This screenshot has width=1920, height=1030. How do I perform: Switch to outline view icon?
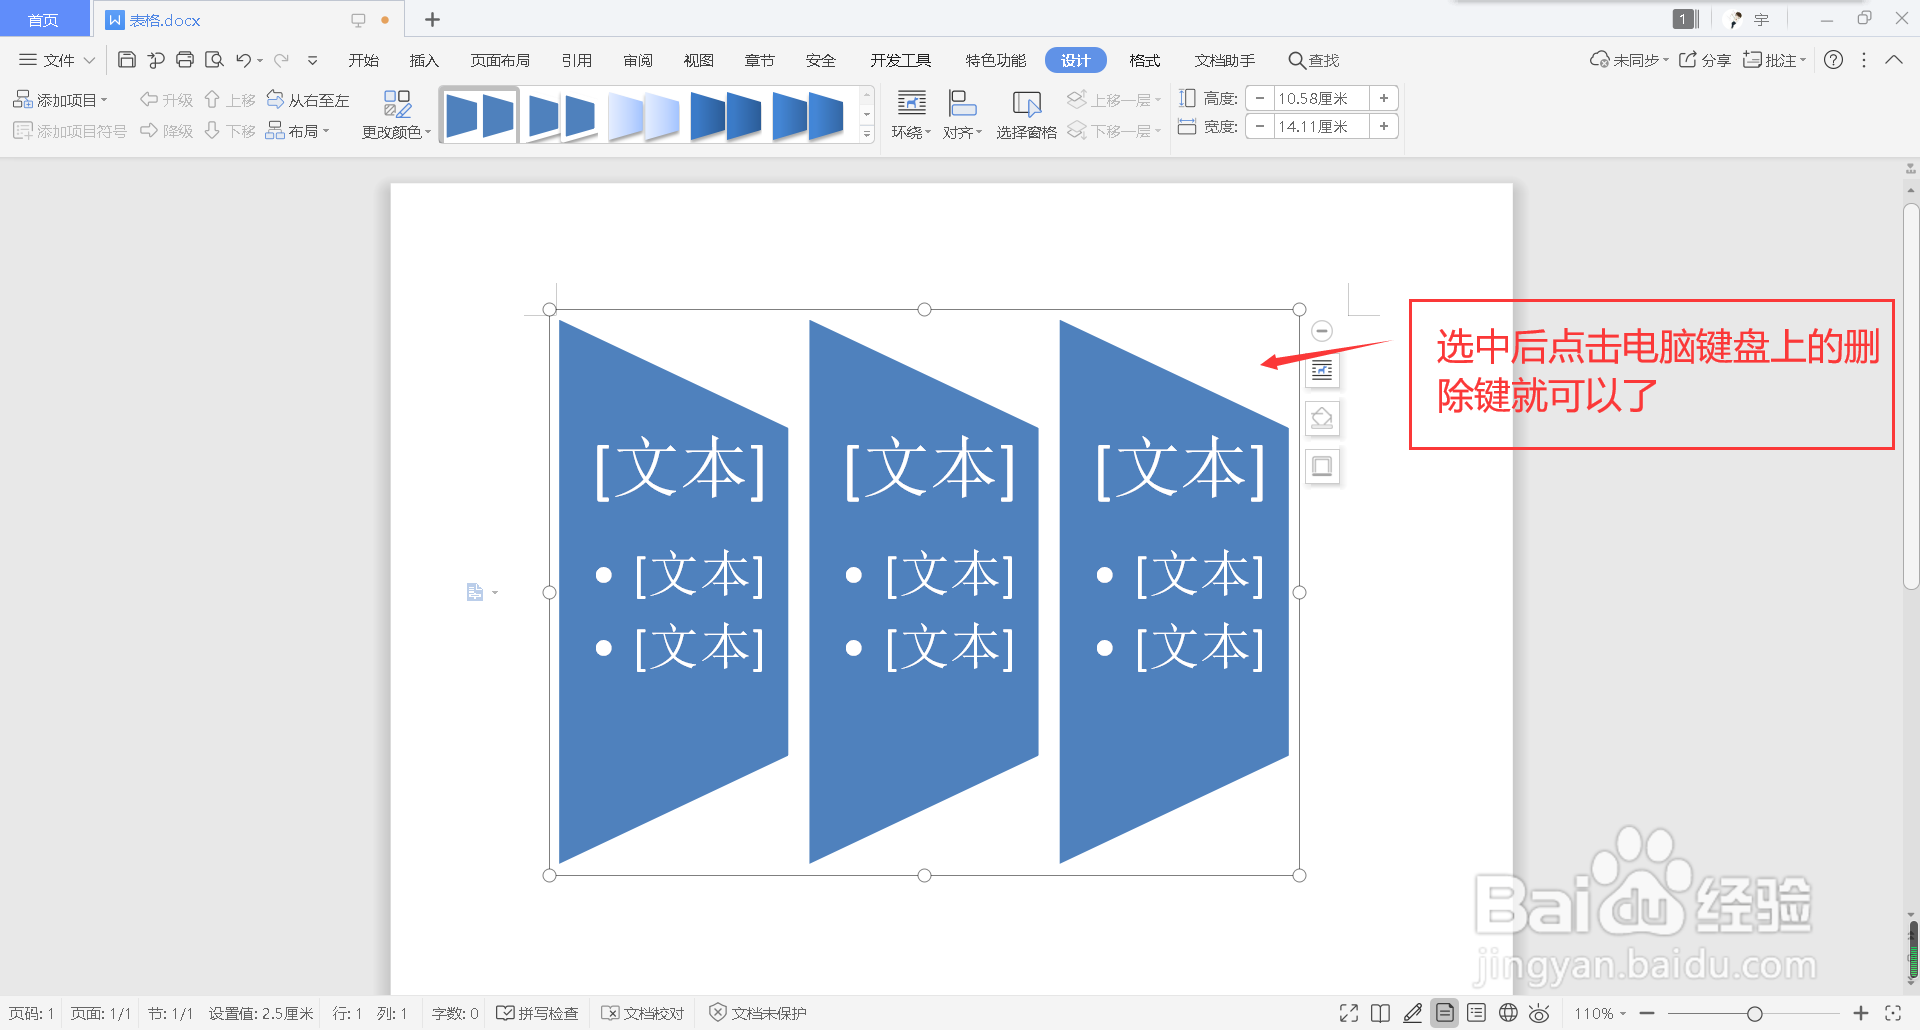coord(1476,1013)
